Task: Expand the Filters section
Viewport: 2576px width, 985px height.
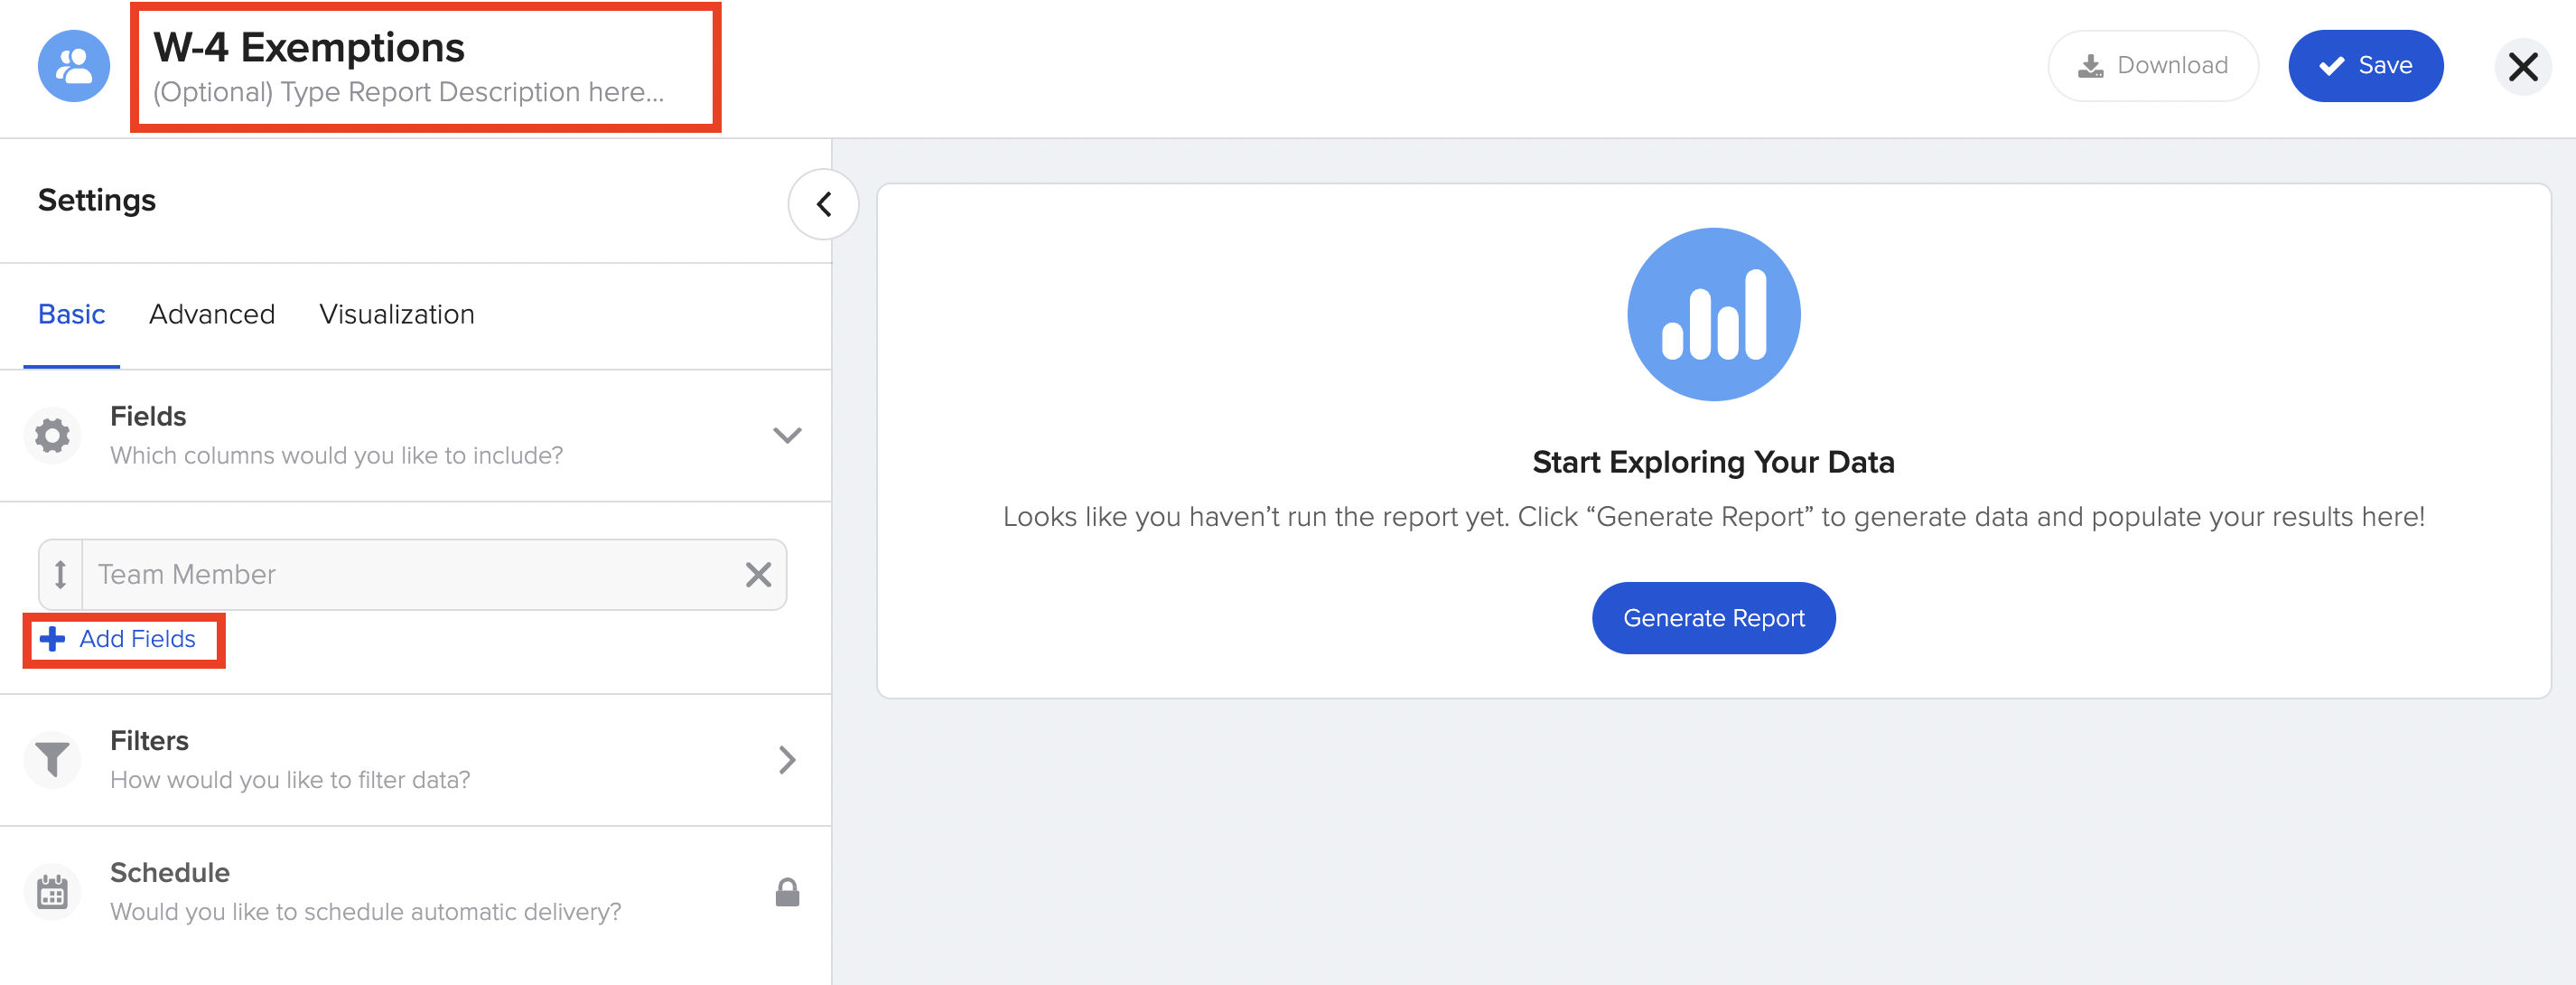Action: pyautogui.click(x=787, y=759)
